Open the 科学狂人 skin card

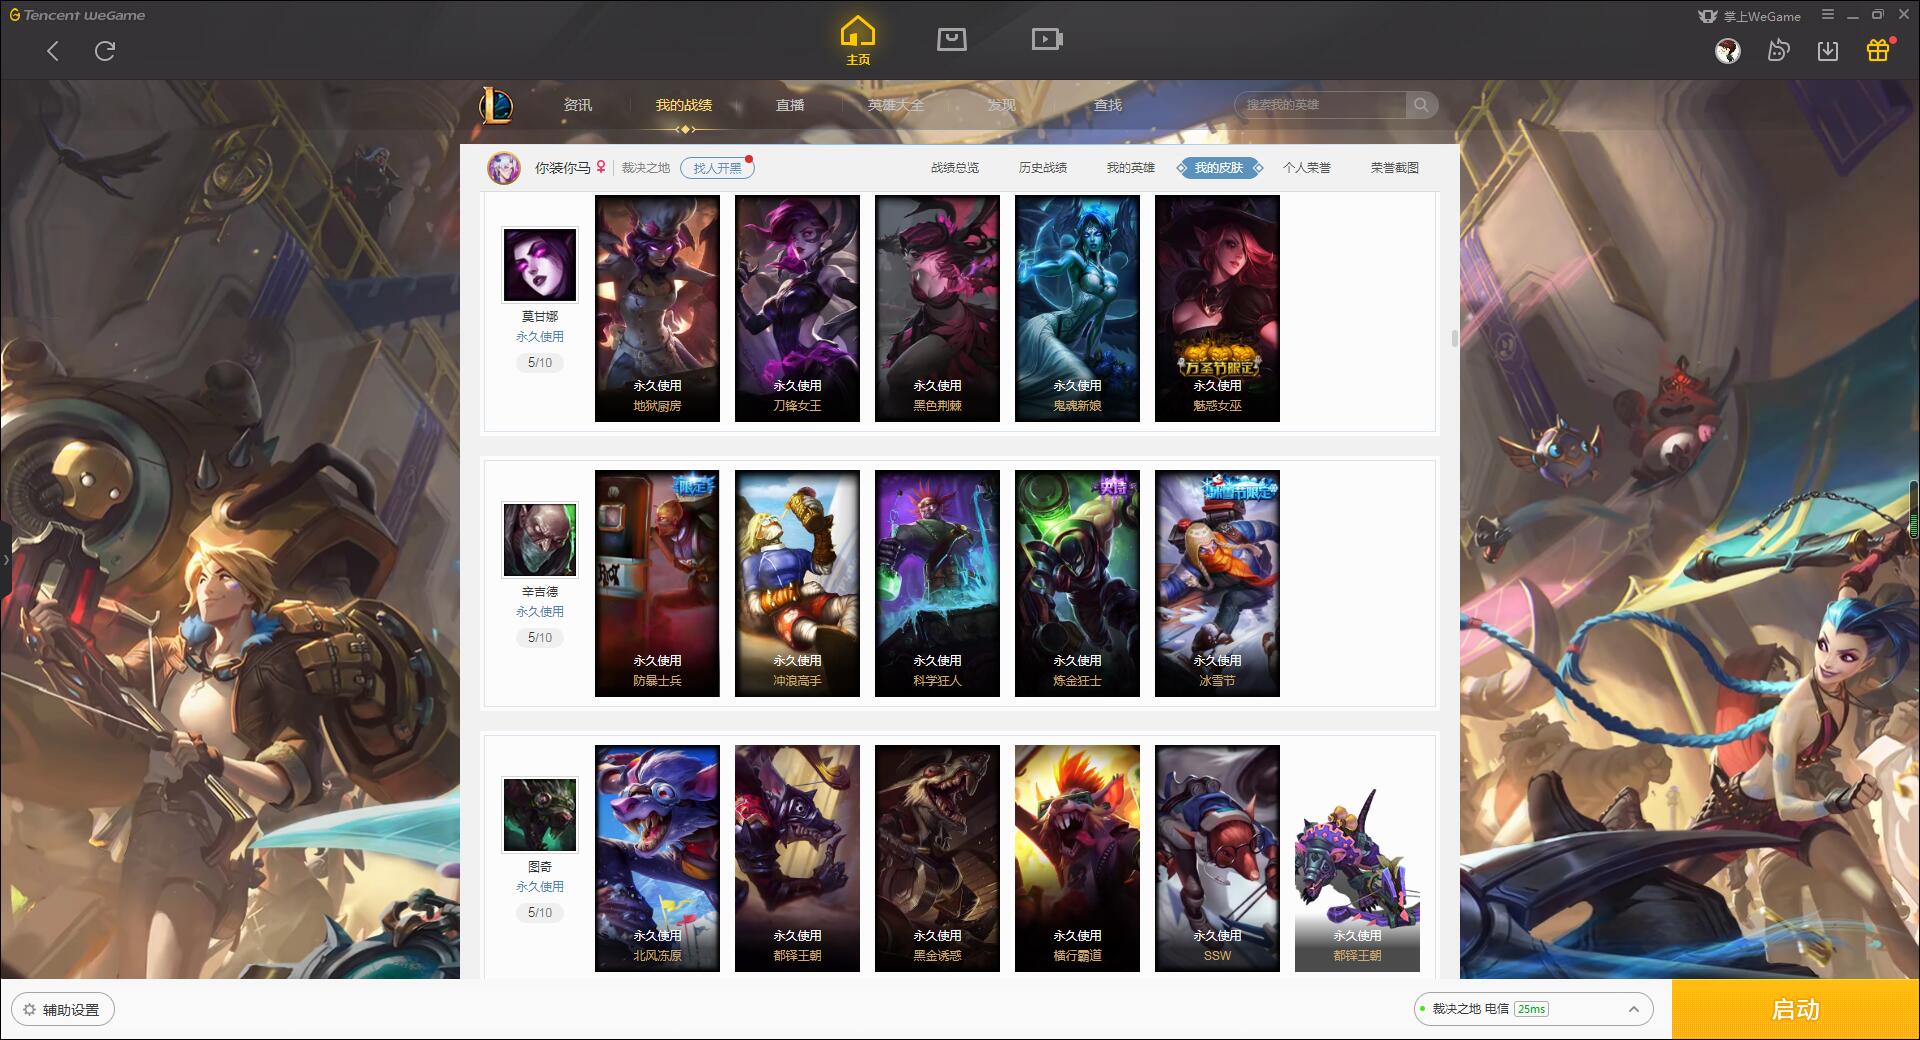click(937, 583)
